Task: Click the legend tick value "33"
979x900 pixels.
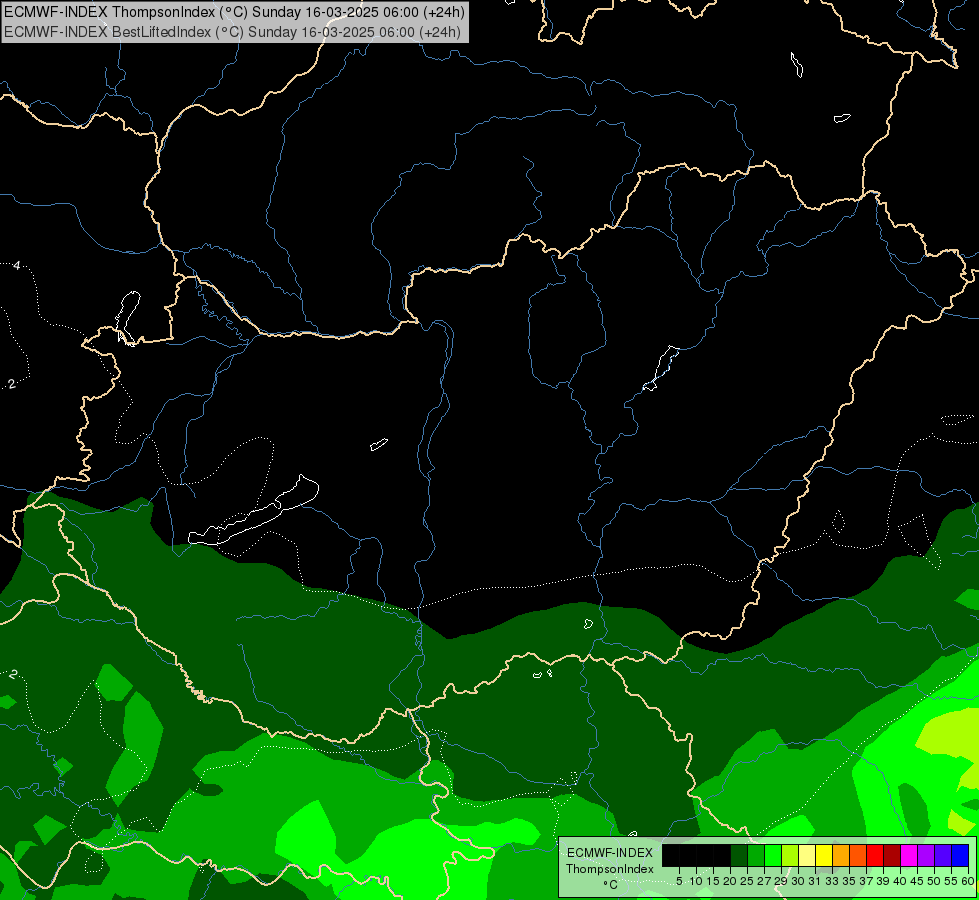Action: [x=832, y=881]
